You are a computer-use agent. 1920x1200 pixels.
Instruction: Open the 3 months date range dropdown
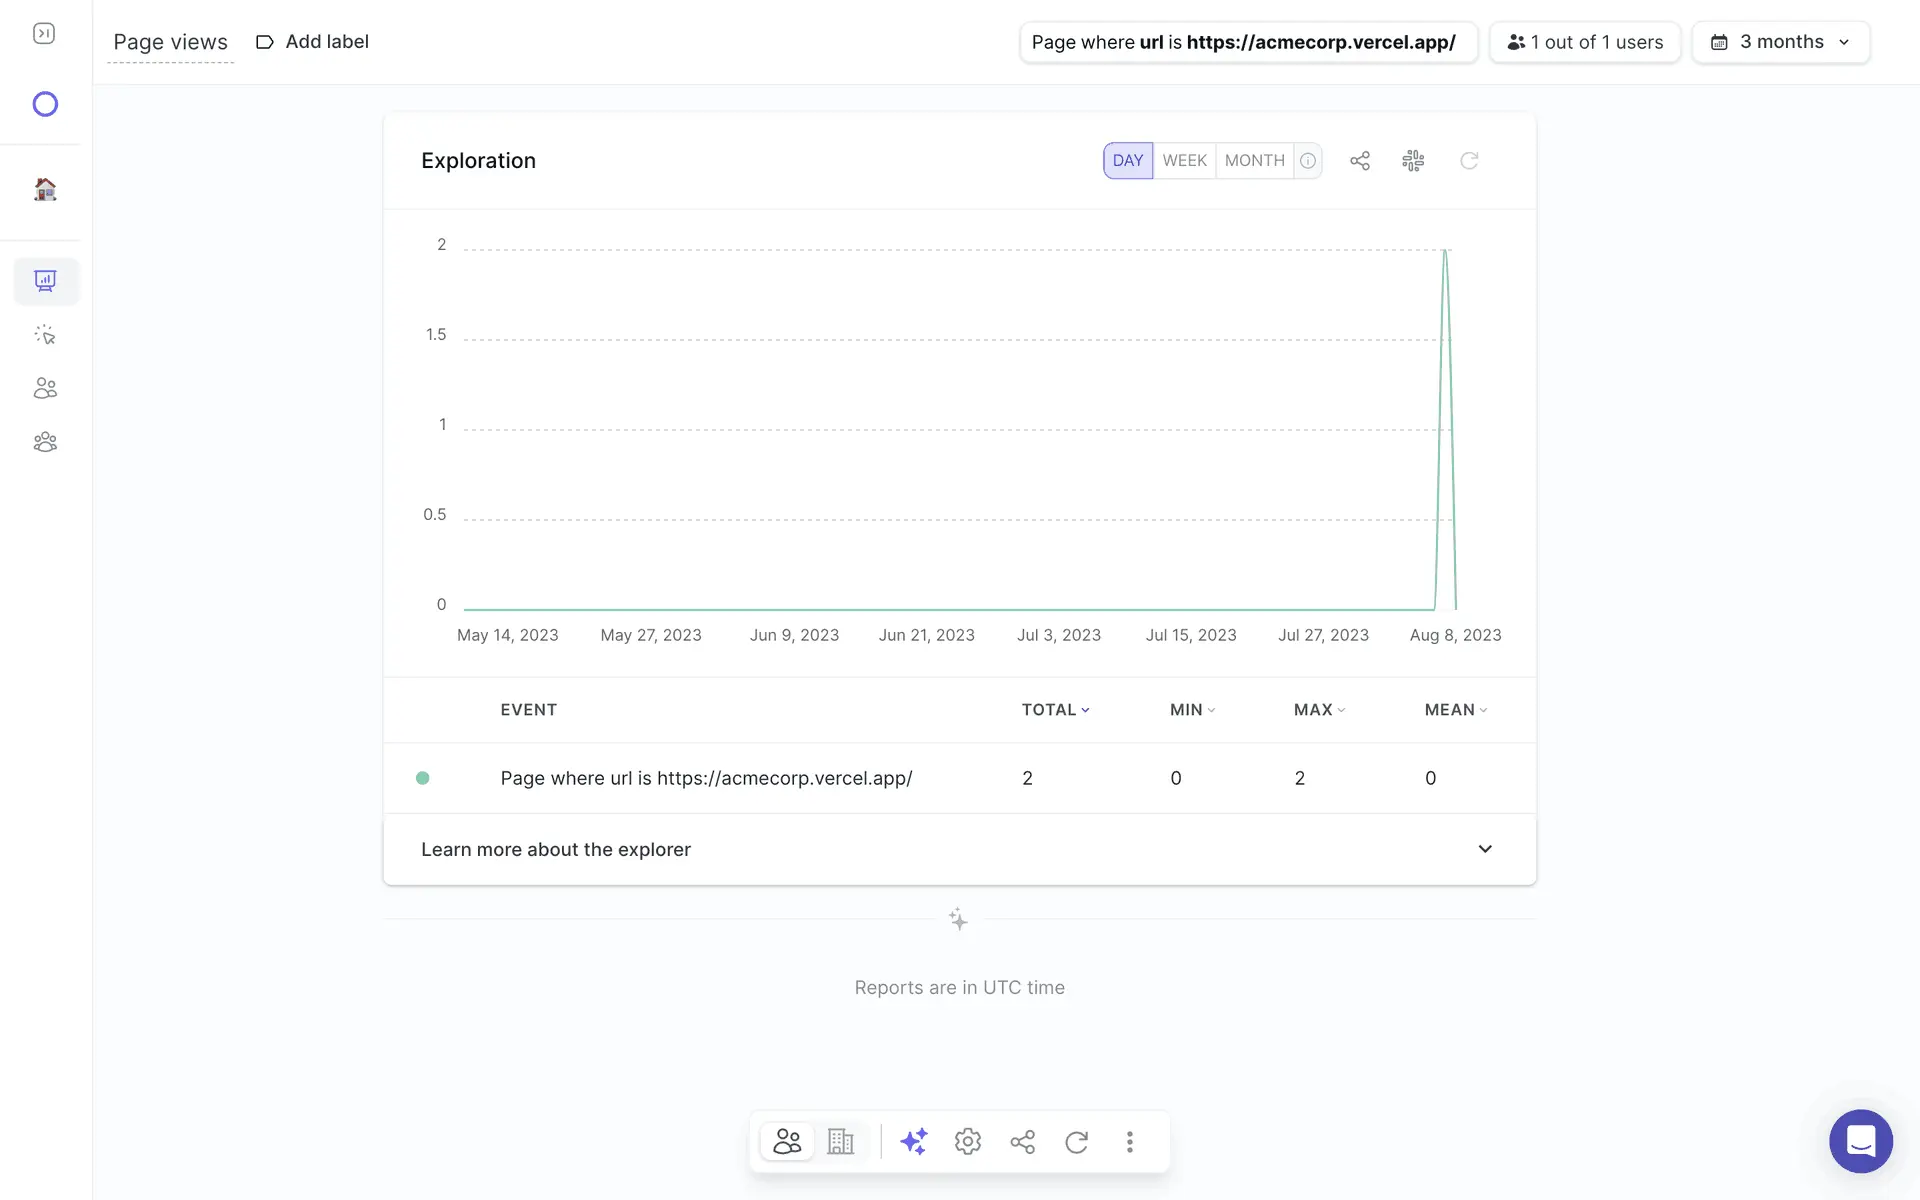pyautogui.click(x=1780, y=42)
